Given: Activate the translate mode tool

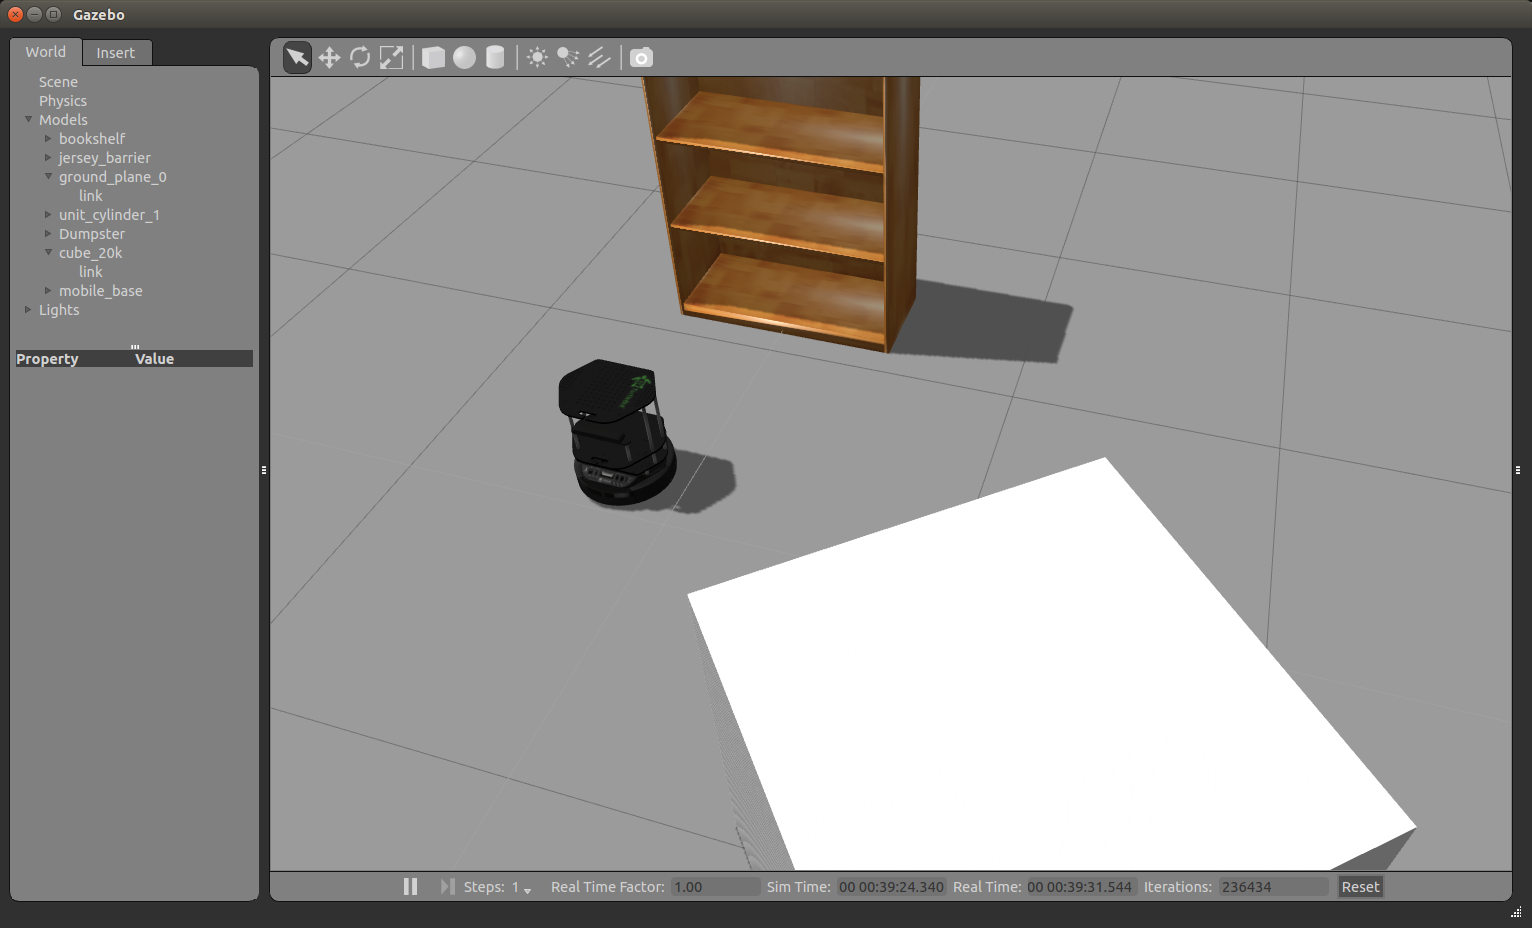Looking at the screenshot, I should tap(329, 58).
